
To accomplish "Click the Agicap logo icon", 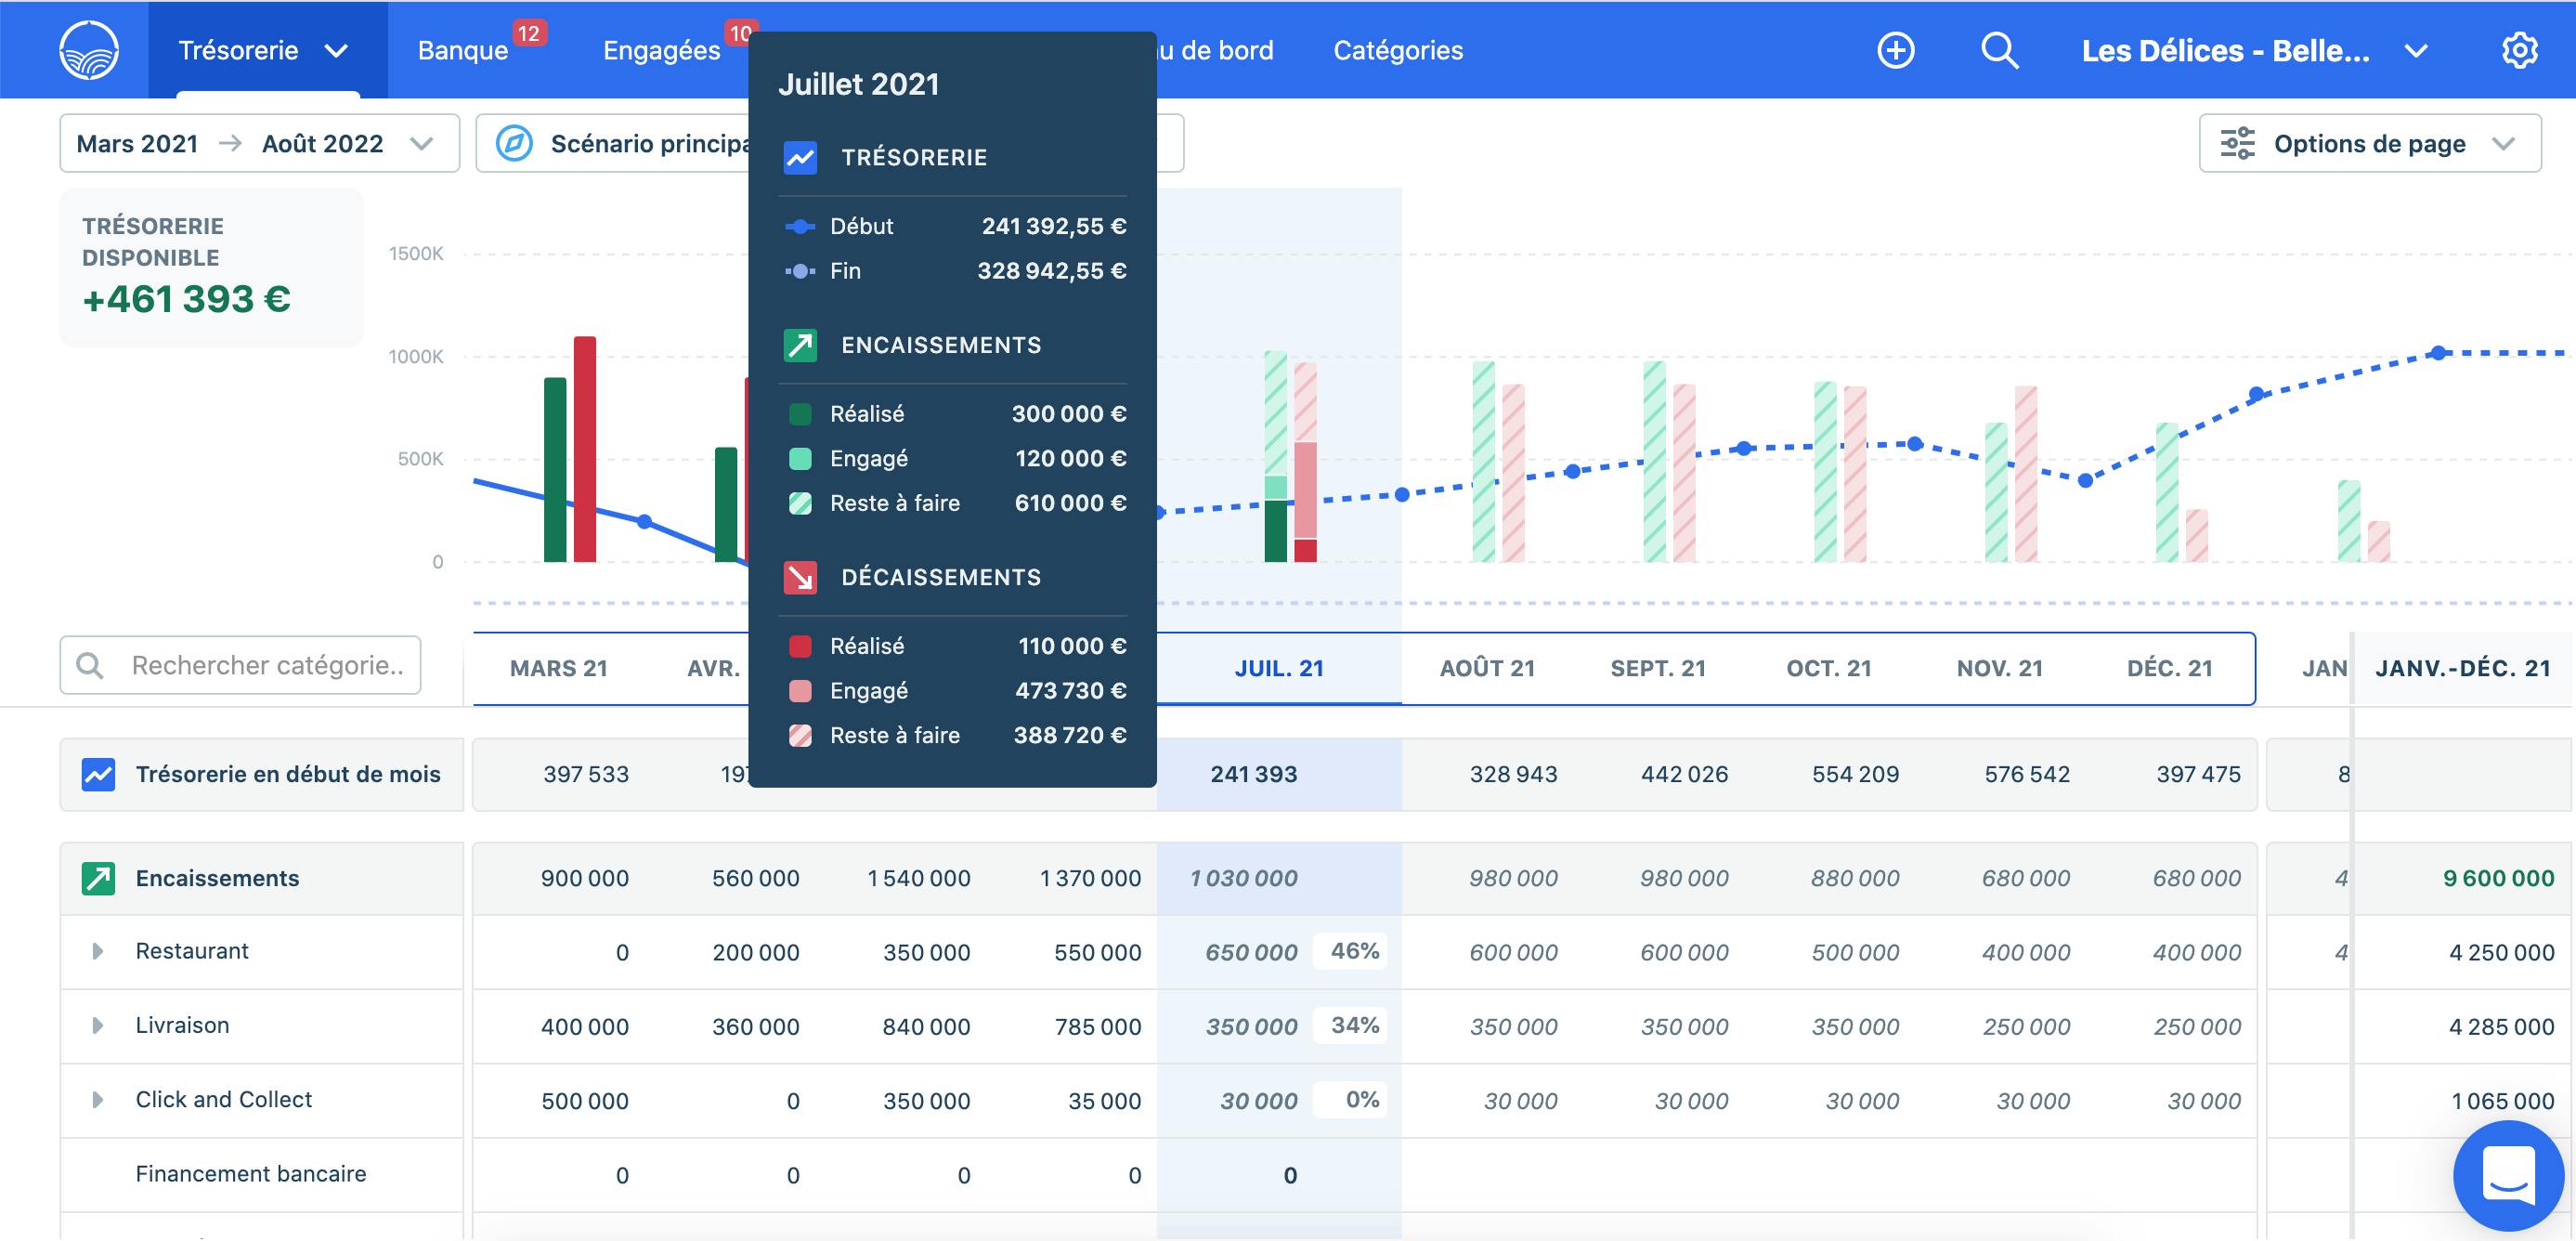I will (88, 49).
